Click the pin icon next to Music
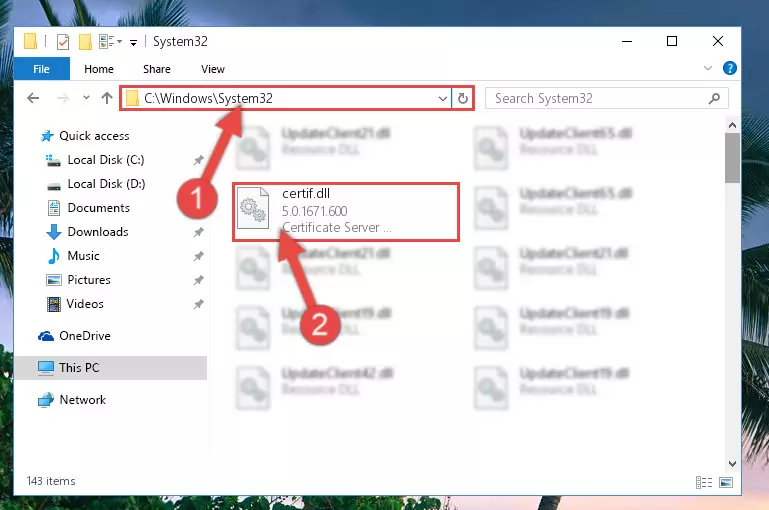Viewport: 769px width, 510px height. point(199,256)
